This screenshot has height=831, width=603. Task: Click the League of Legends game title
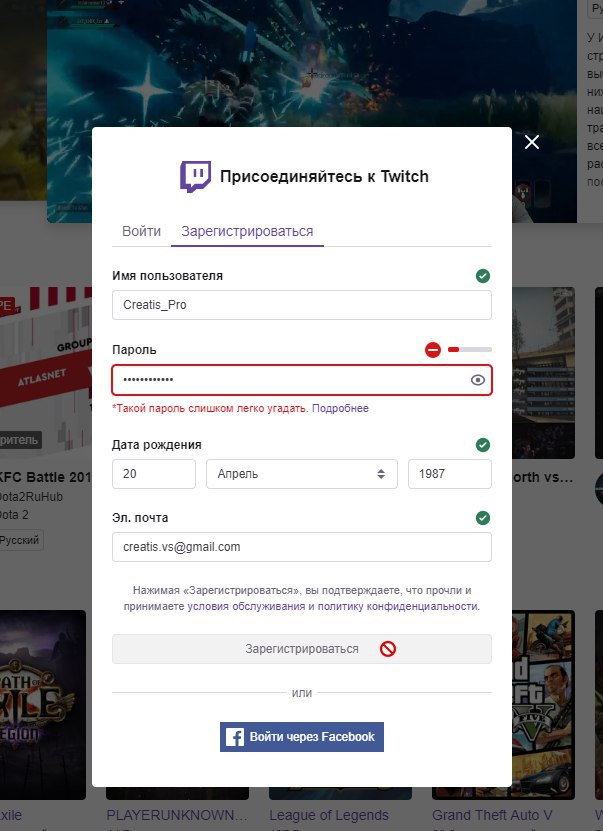[329, 815]
